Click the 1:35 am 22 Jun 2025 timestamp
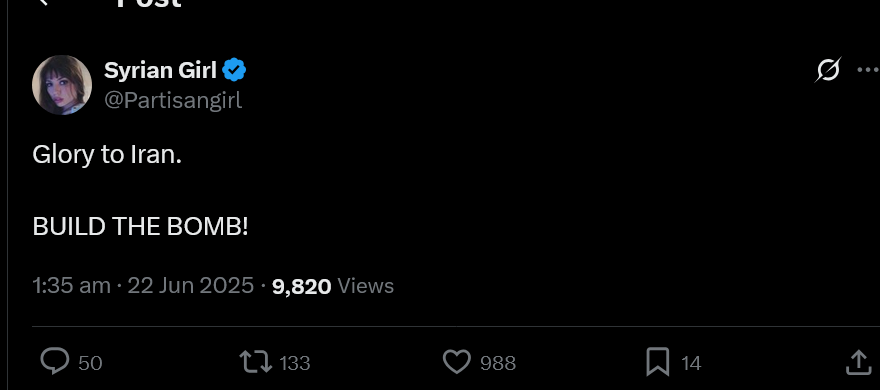The image size is (880, 390). click(x=143, y=286)
